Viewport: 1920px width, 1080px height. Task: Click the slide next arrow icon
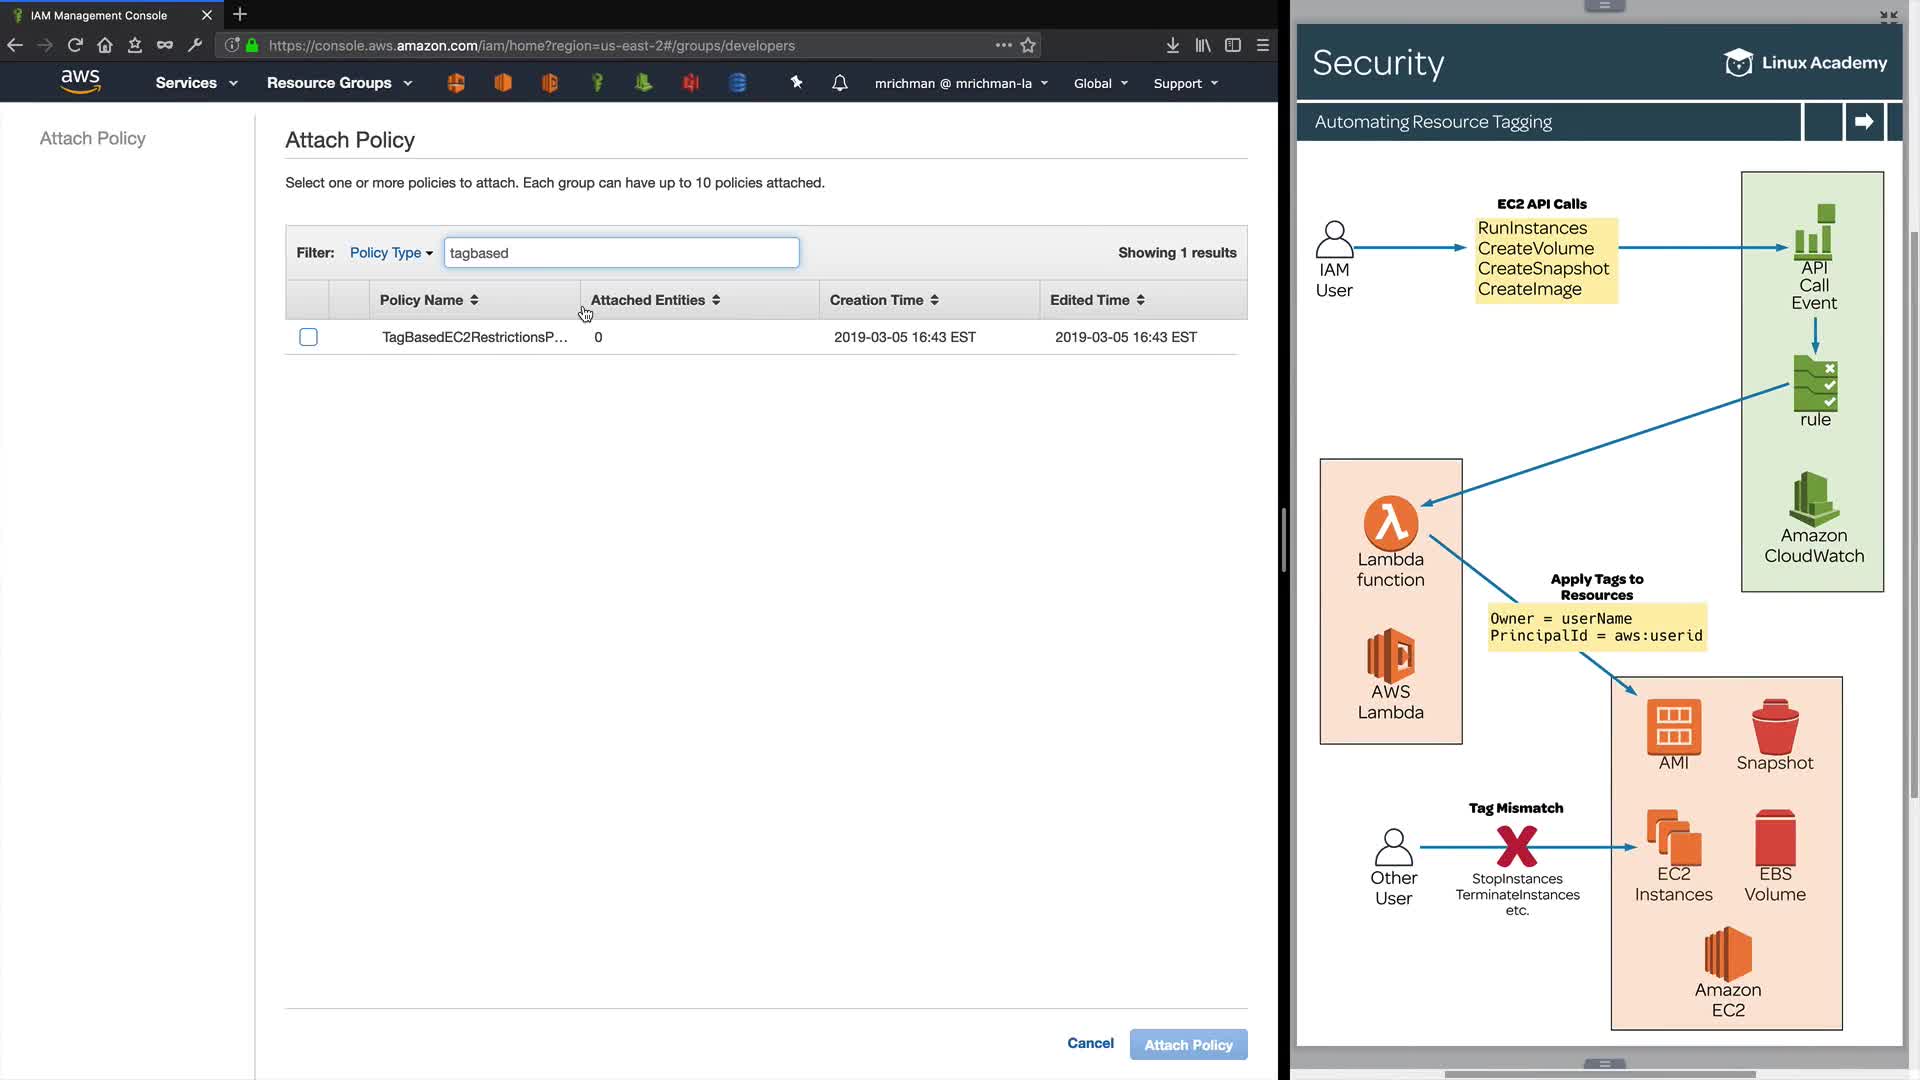[1864, 122]
